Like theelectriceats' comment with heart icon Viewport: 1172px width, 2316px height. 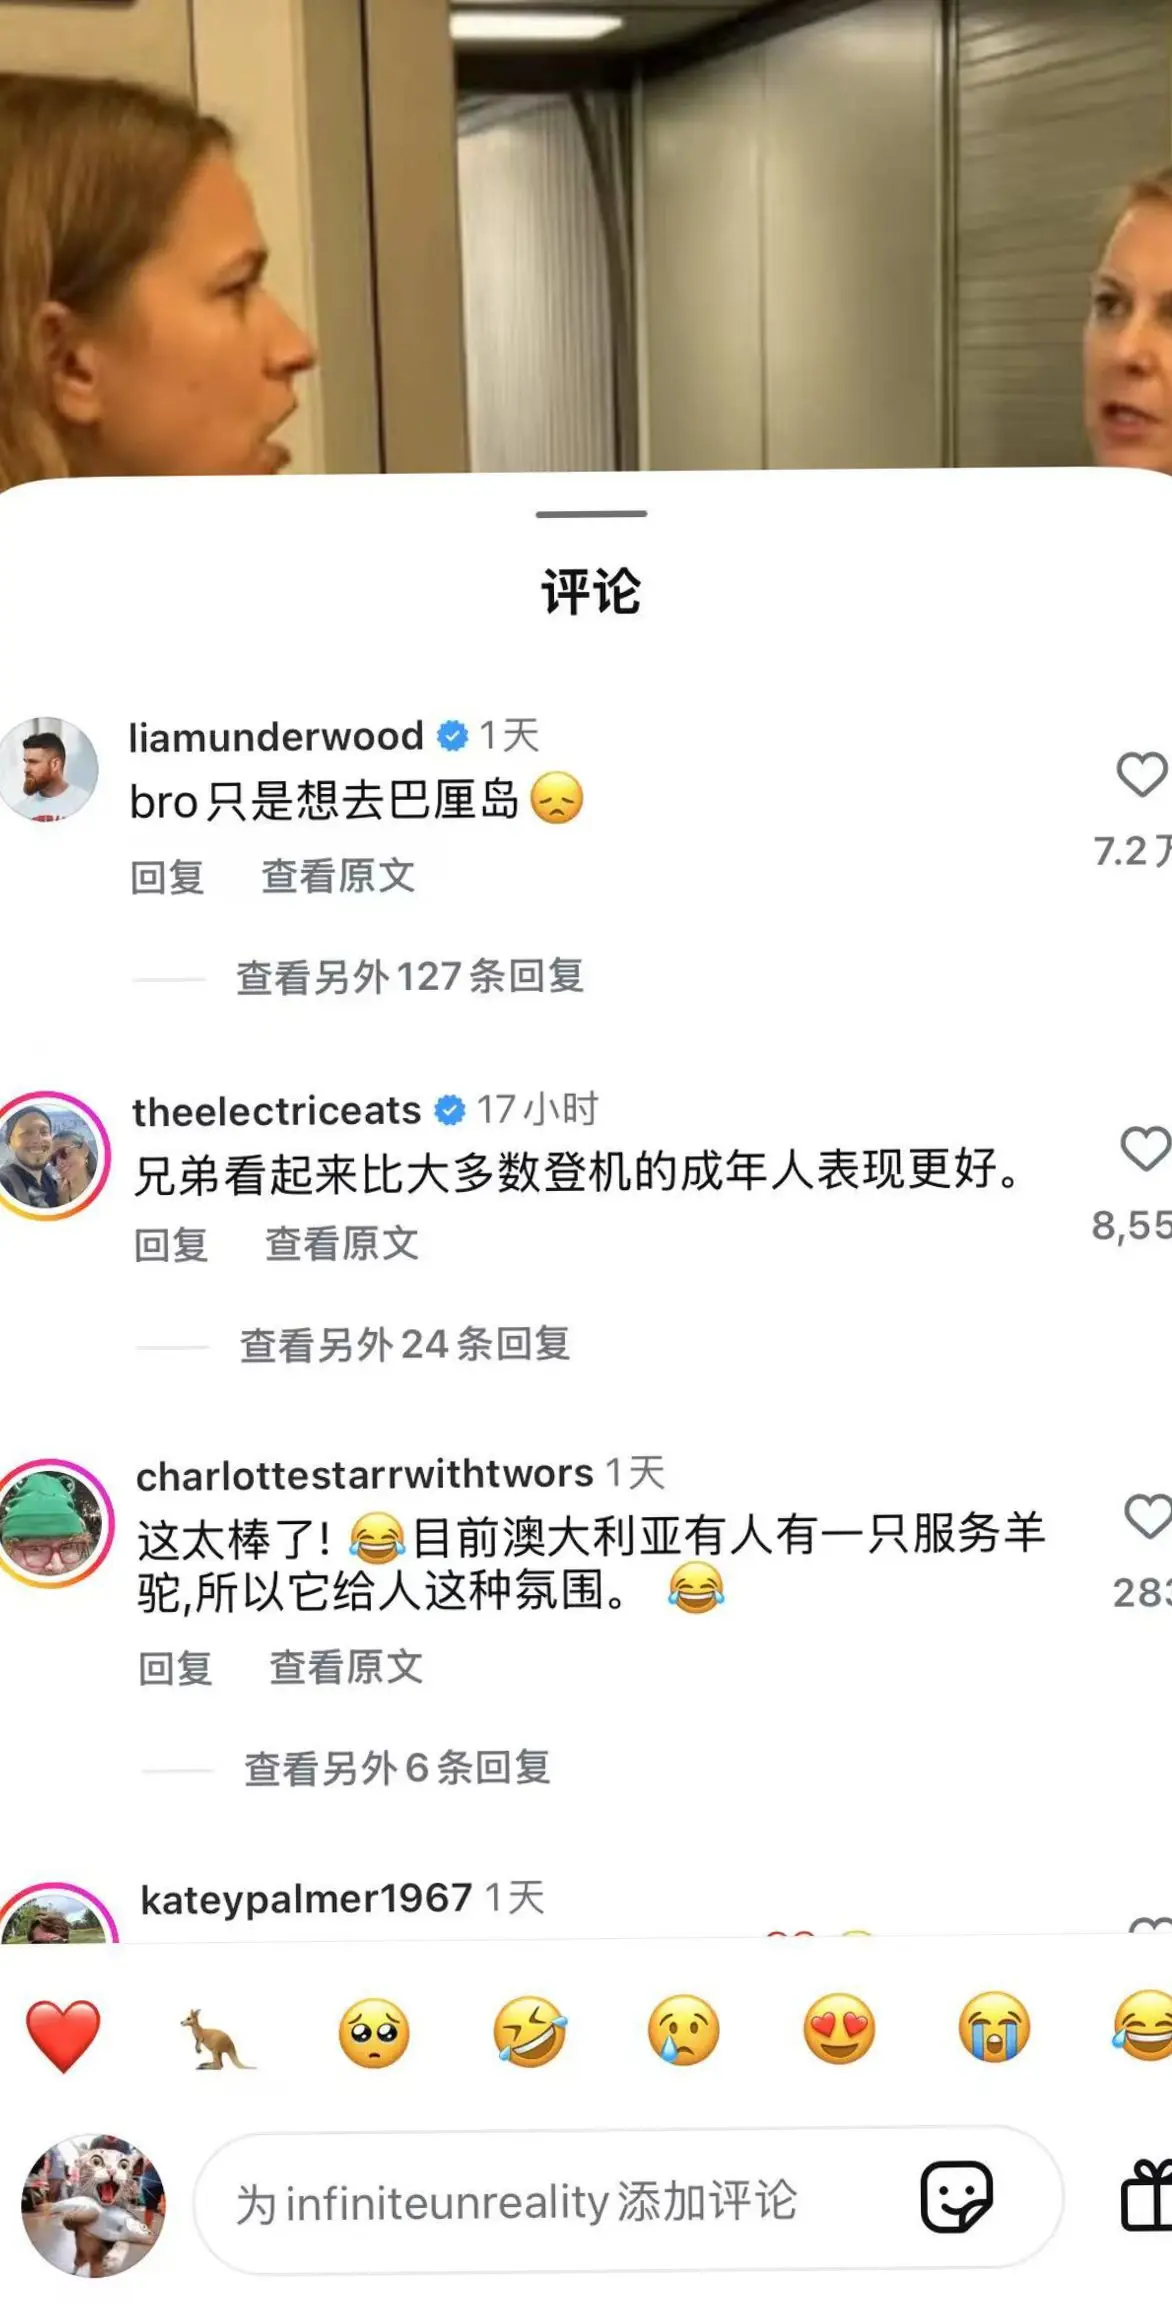(x=1146, y=1148)
